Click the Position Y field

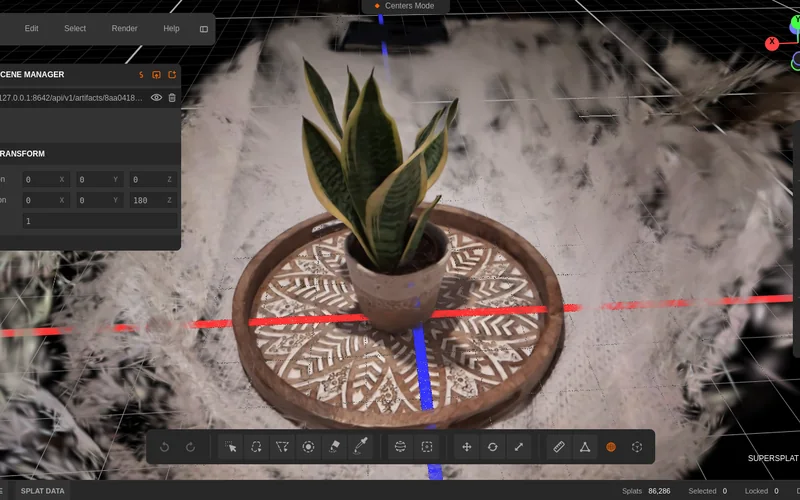[99, 180]
